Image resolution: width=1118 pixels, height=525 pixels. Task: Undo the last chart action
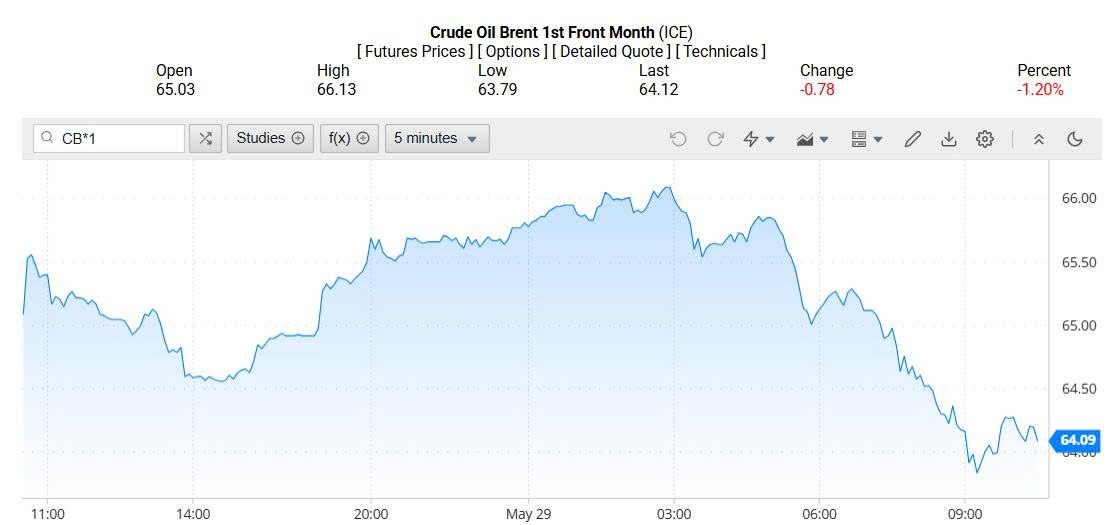[x=678, y=139]
